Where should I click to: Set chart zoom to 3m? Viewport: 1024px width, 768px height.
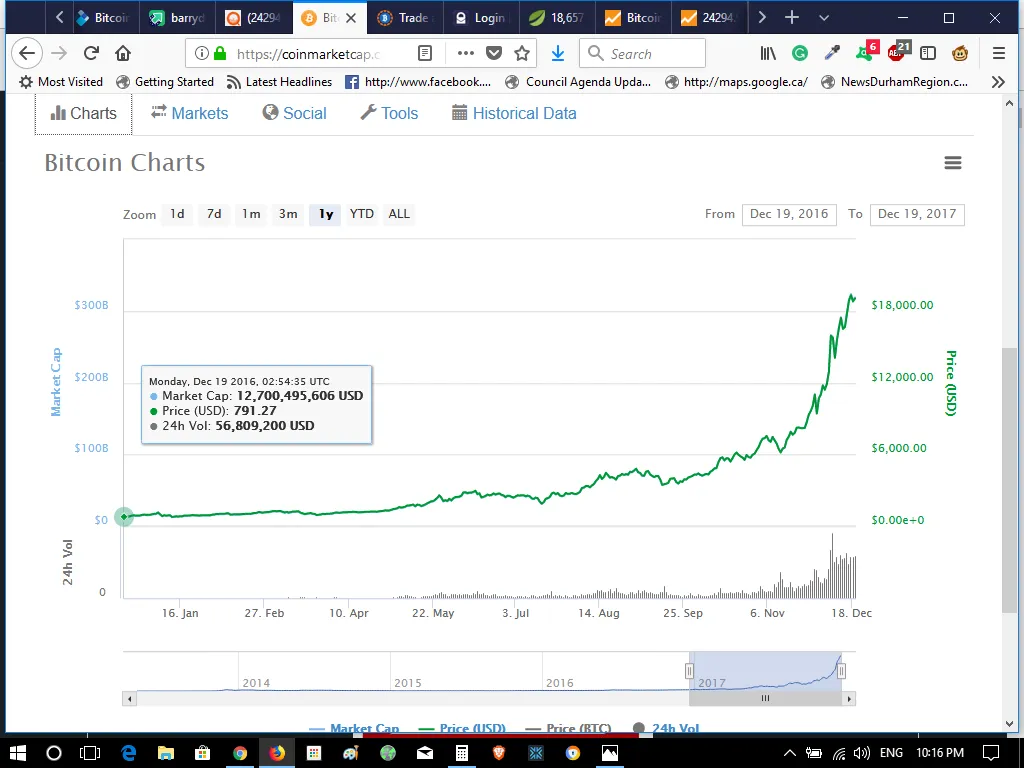point(288,214)
